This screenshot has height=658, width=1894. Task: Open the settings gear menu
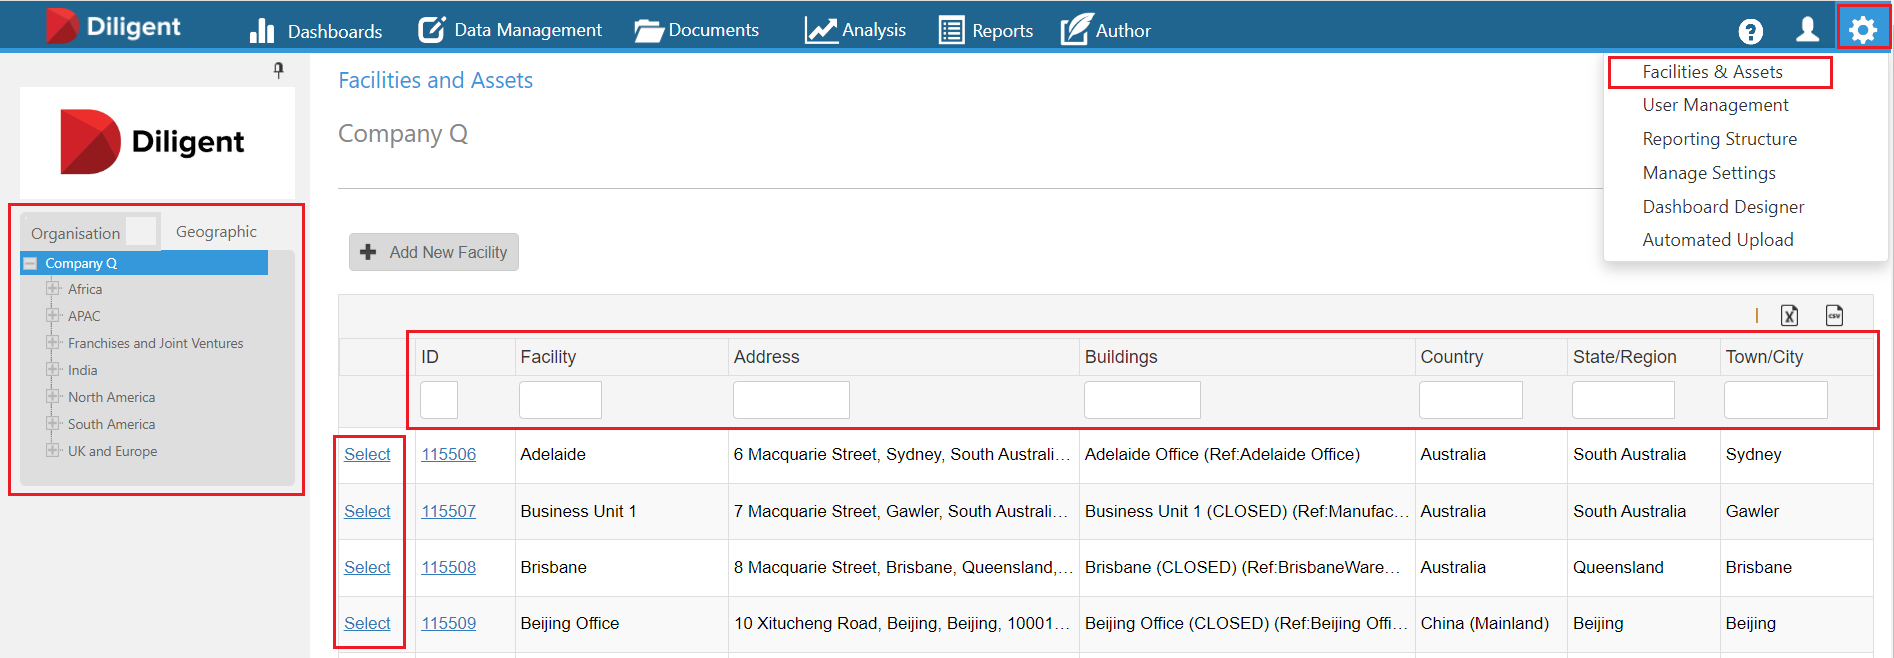1862,29
